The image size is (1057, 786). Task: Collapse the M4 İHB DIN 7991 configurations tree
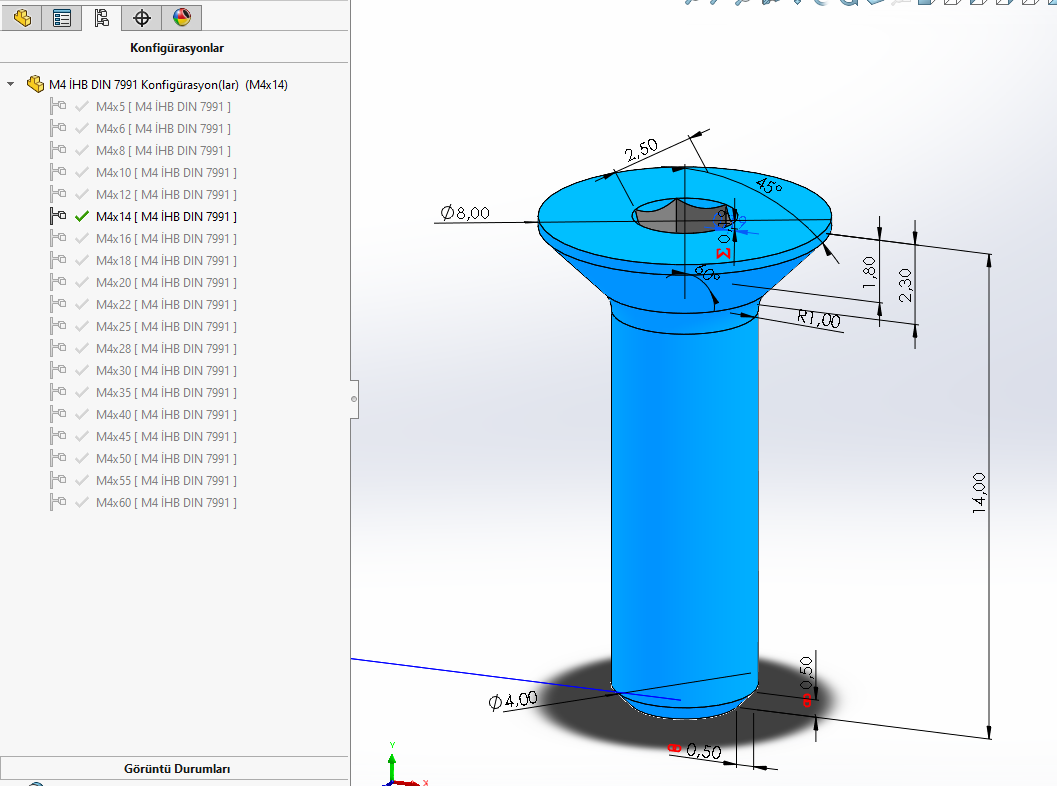tap(11, 85)
